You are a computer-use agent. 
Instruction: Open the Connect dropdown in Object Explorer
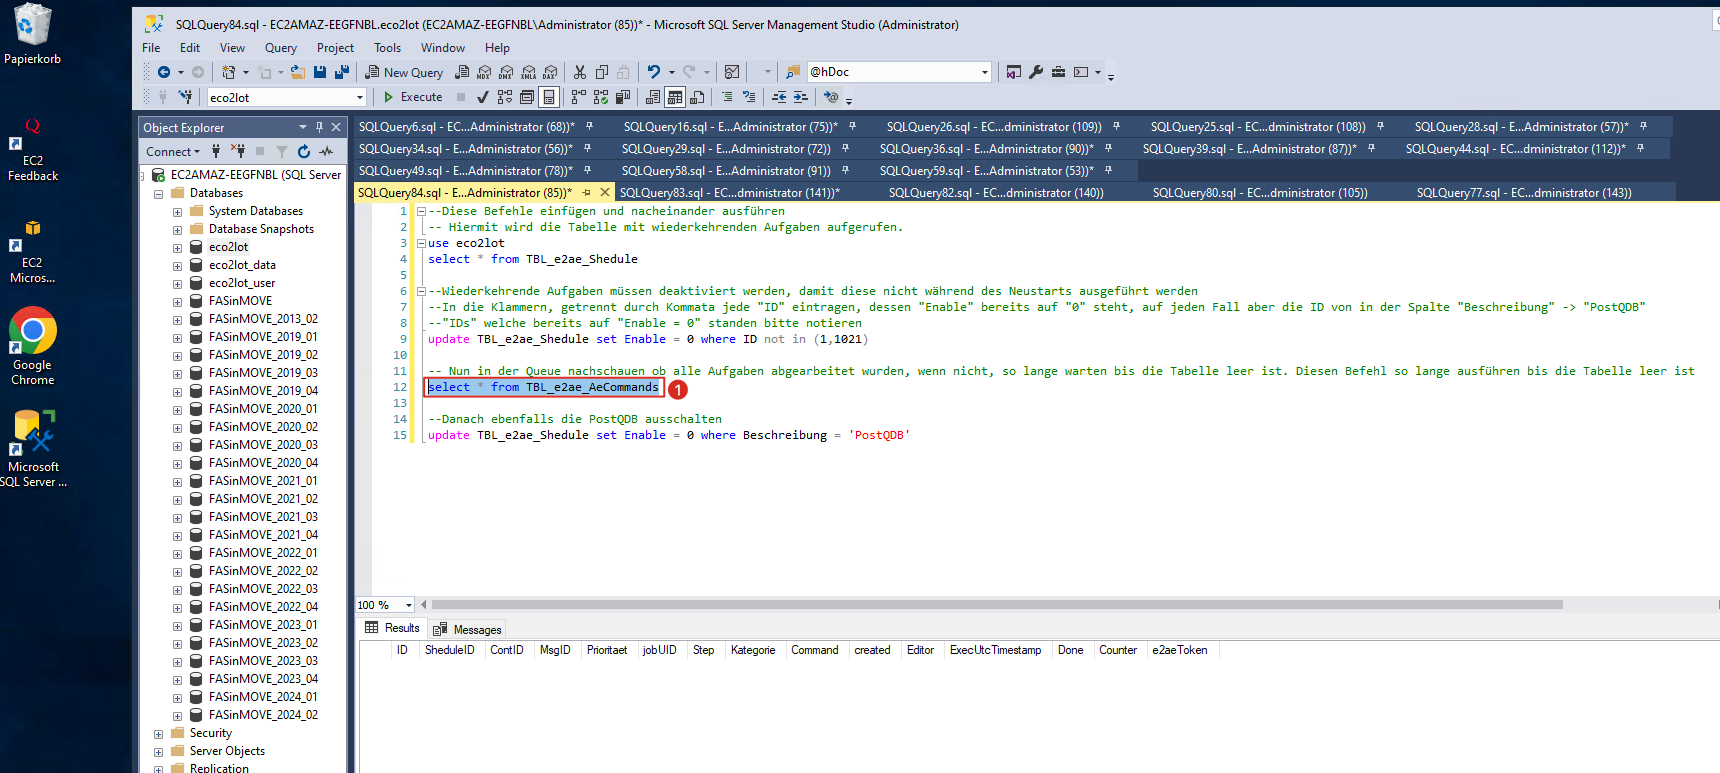[x=173, y=152]
